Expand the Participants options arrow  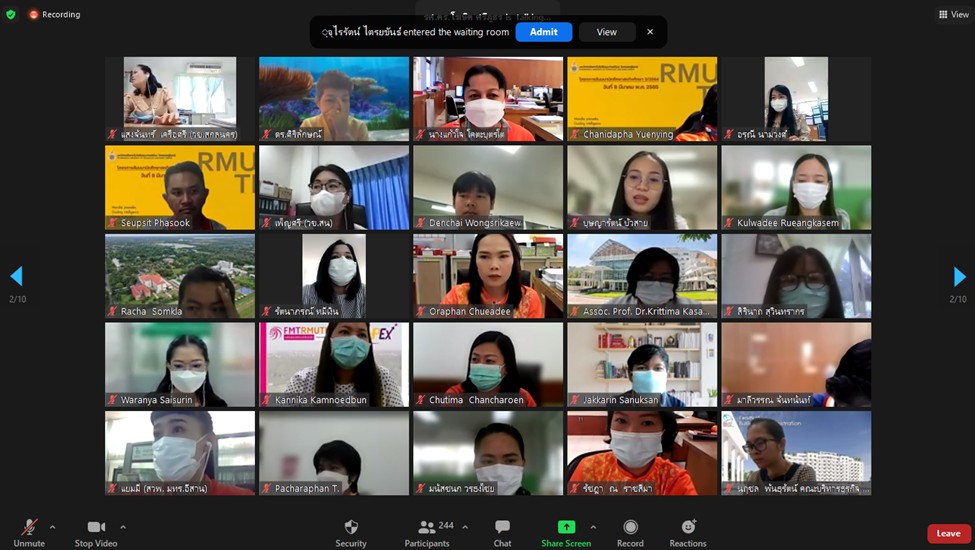[x=465, y=527]
